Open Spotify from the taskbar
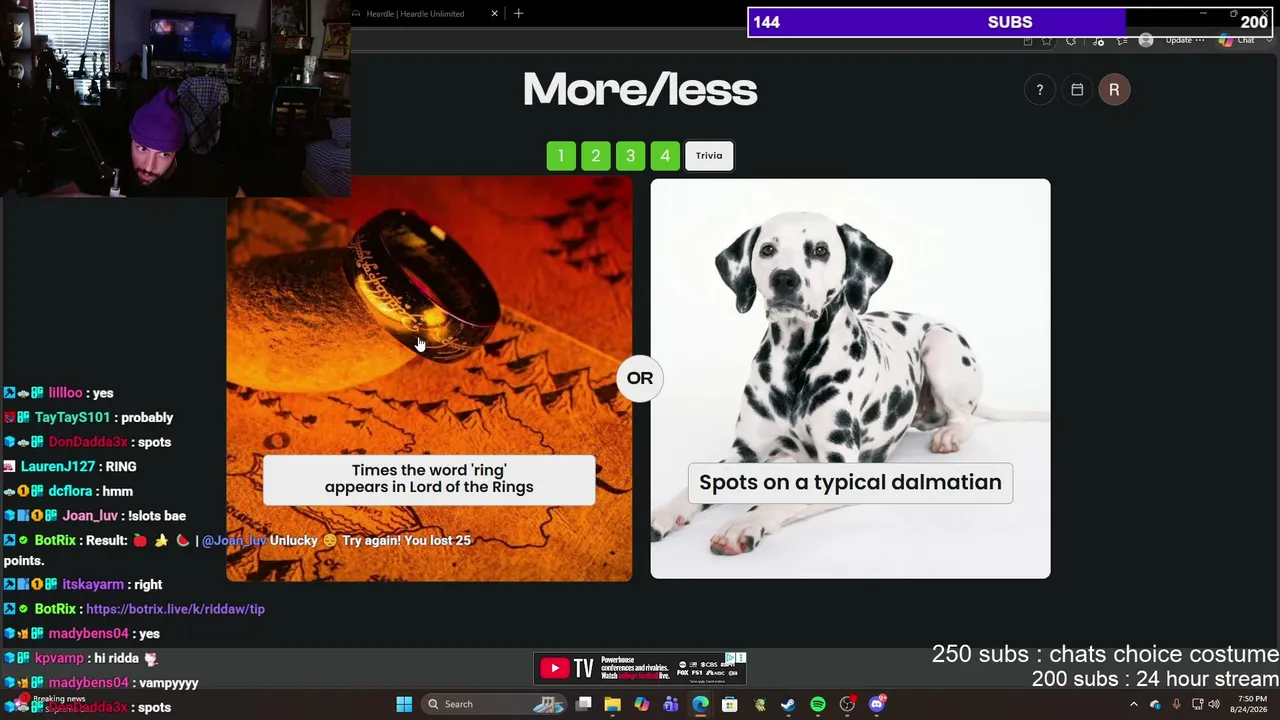 pyautogui.click(x=818, y=704)
